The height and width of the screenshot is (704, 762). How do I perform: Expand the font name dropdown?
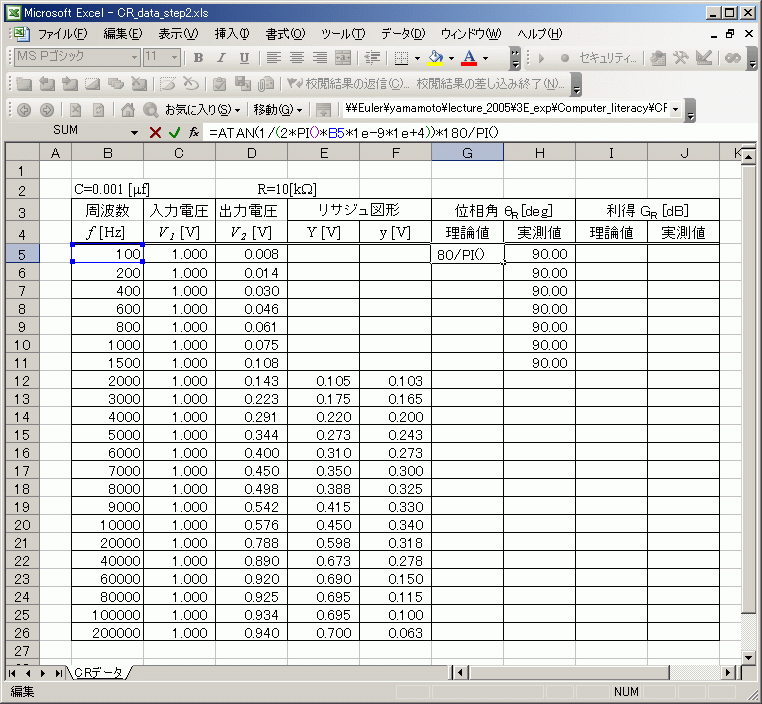132,58
